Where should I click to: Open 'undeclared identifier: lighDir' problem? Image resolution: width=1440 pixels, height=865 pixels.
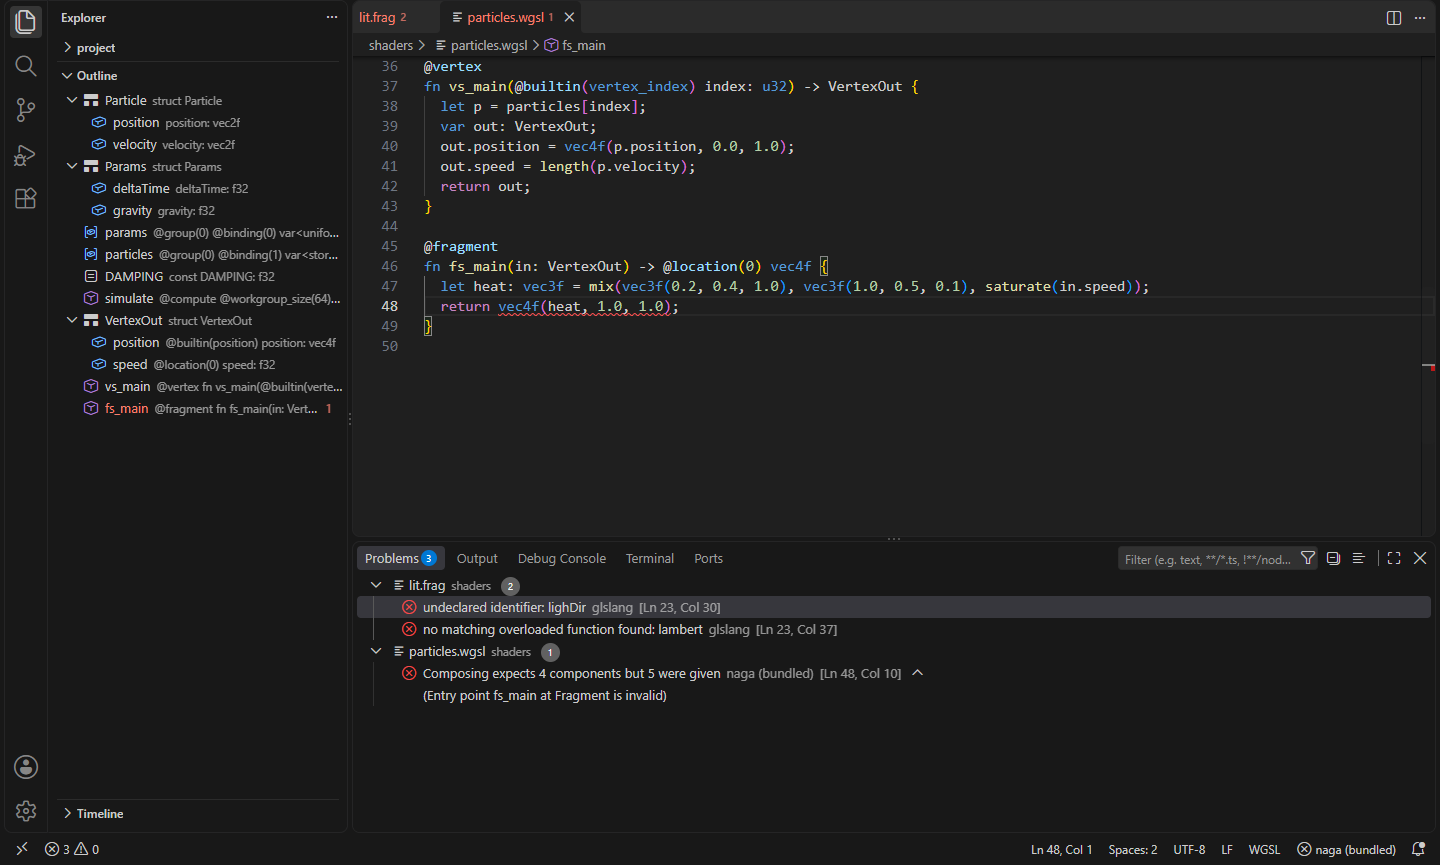[x=893, y=607]
